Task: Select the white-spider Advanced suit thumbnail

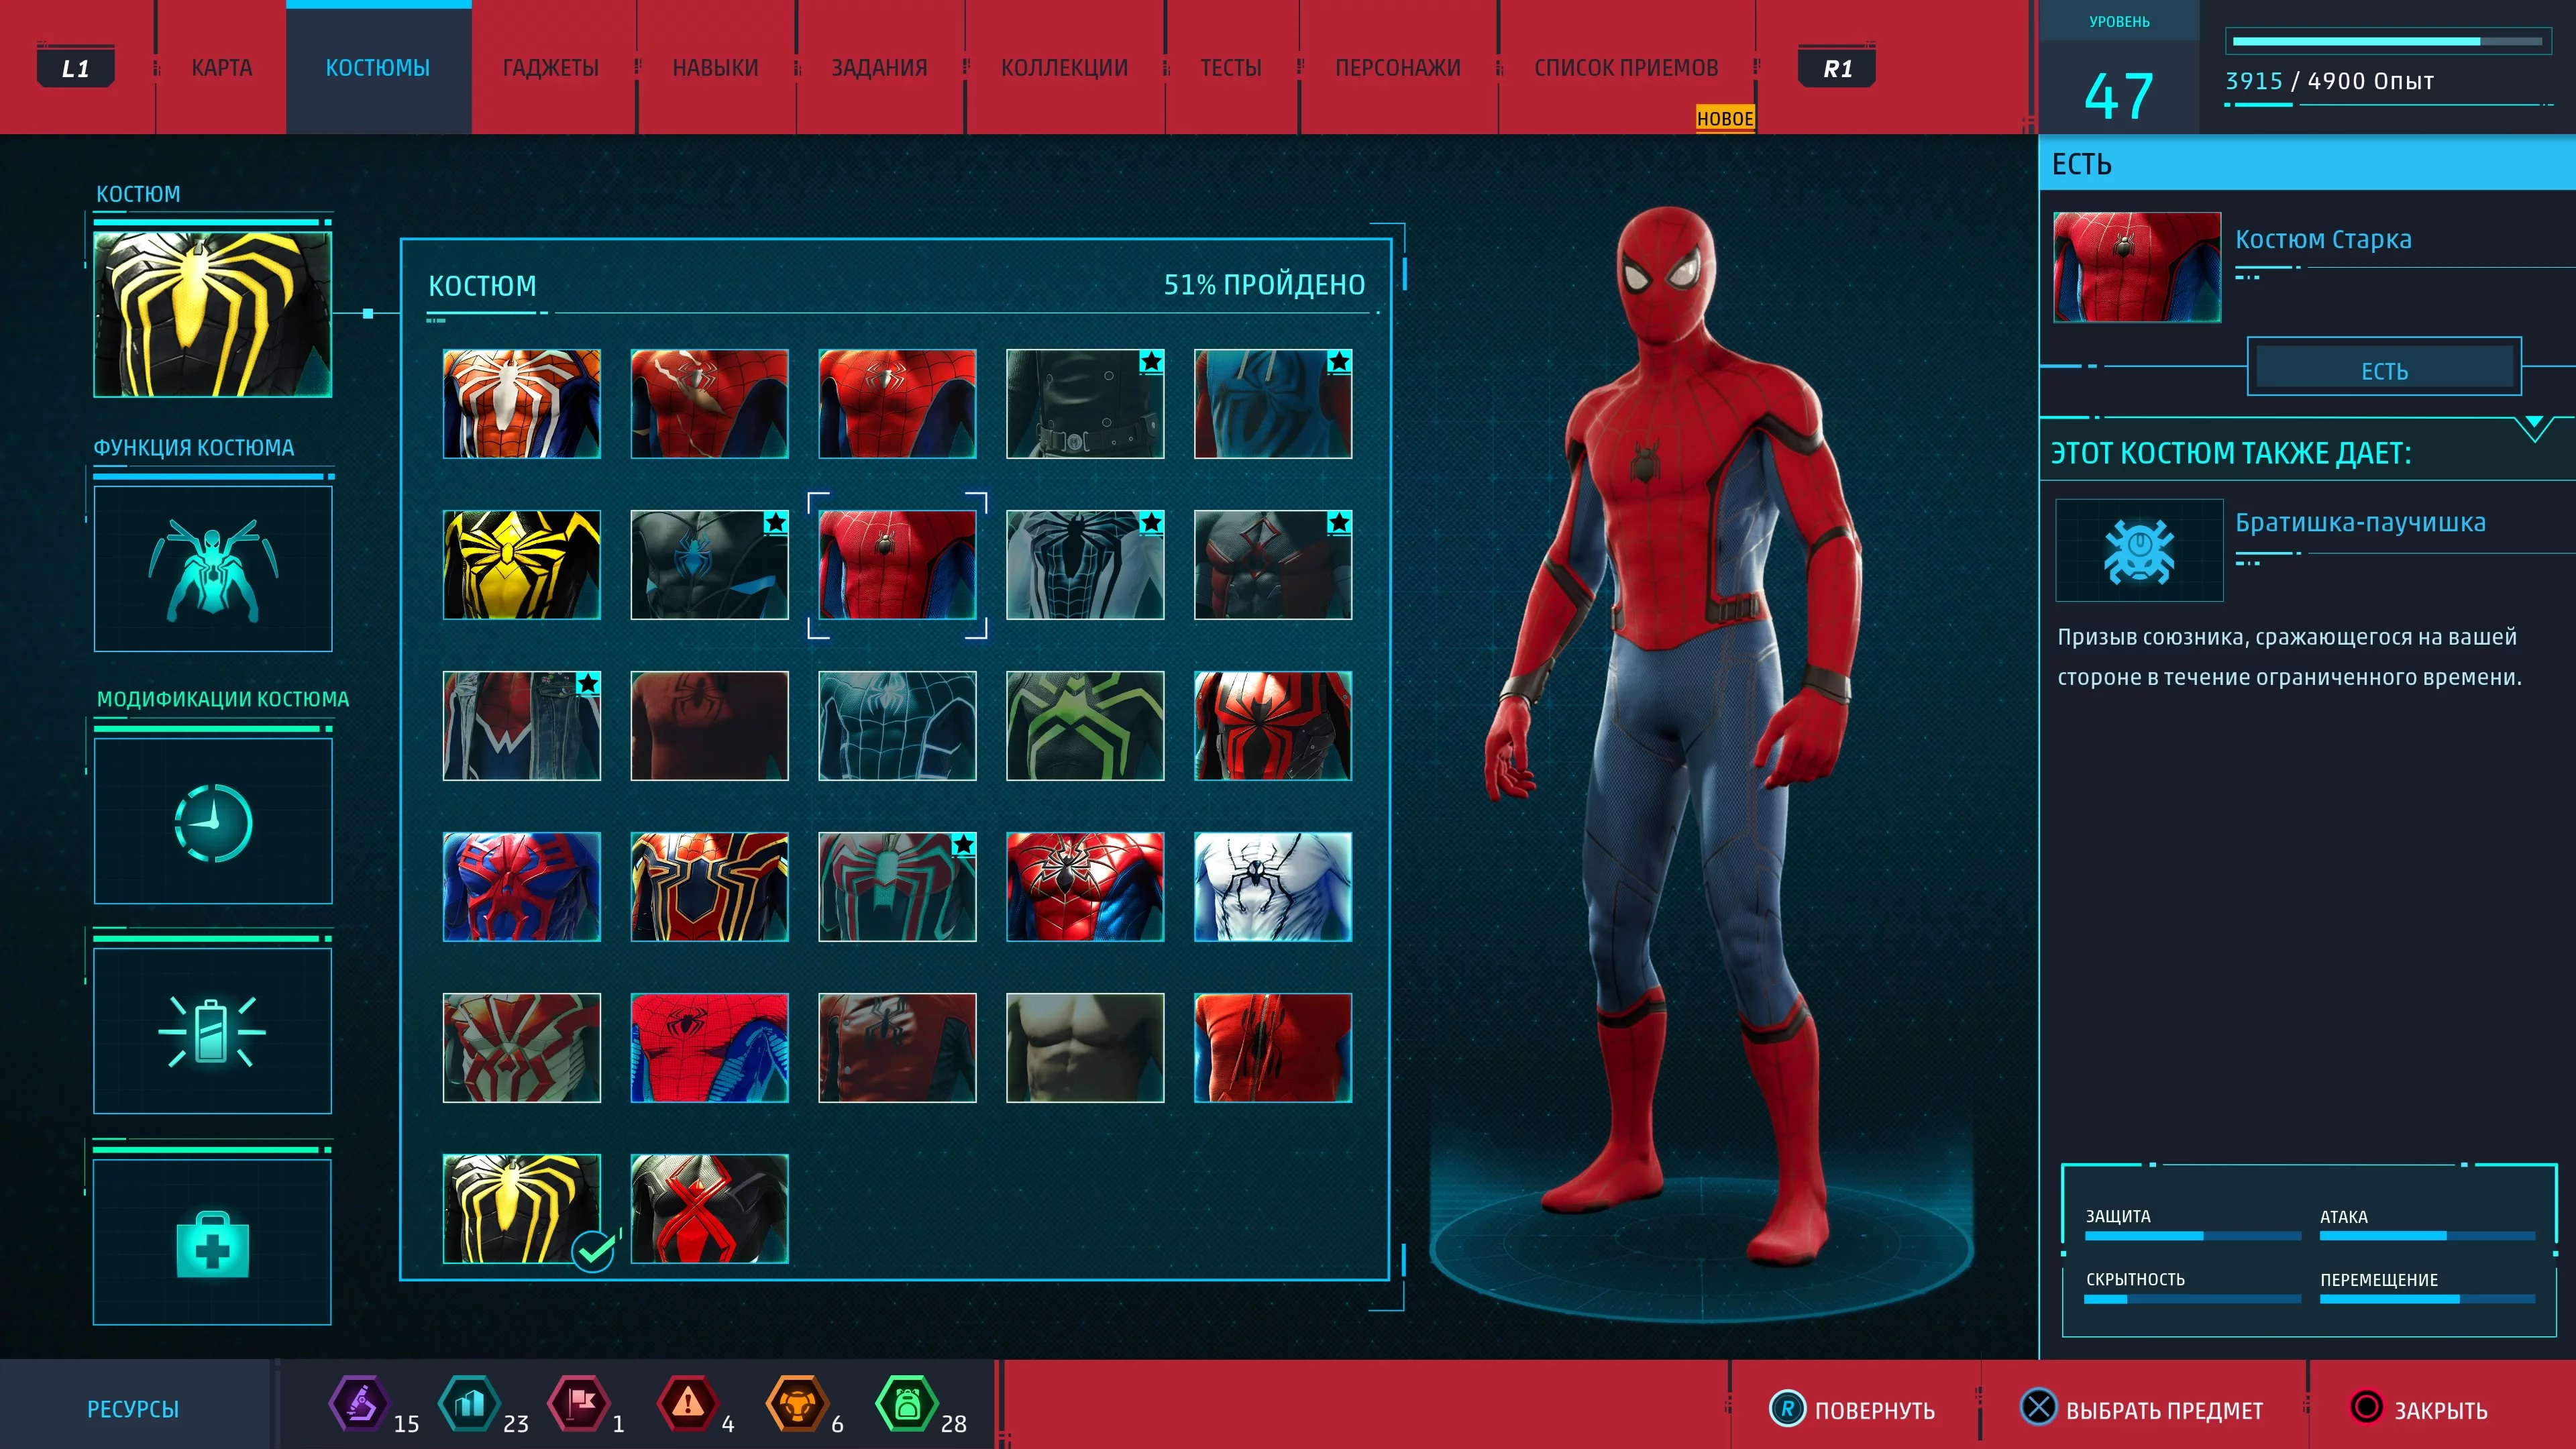Action: tap(522, 404)
